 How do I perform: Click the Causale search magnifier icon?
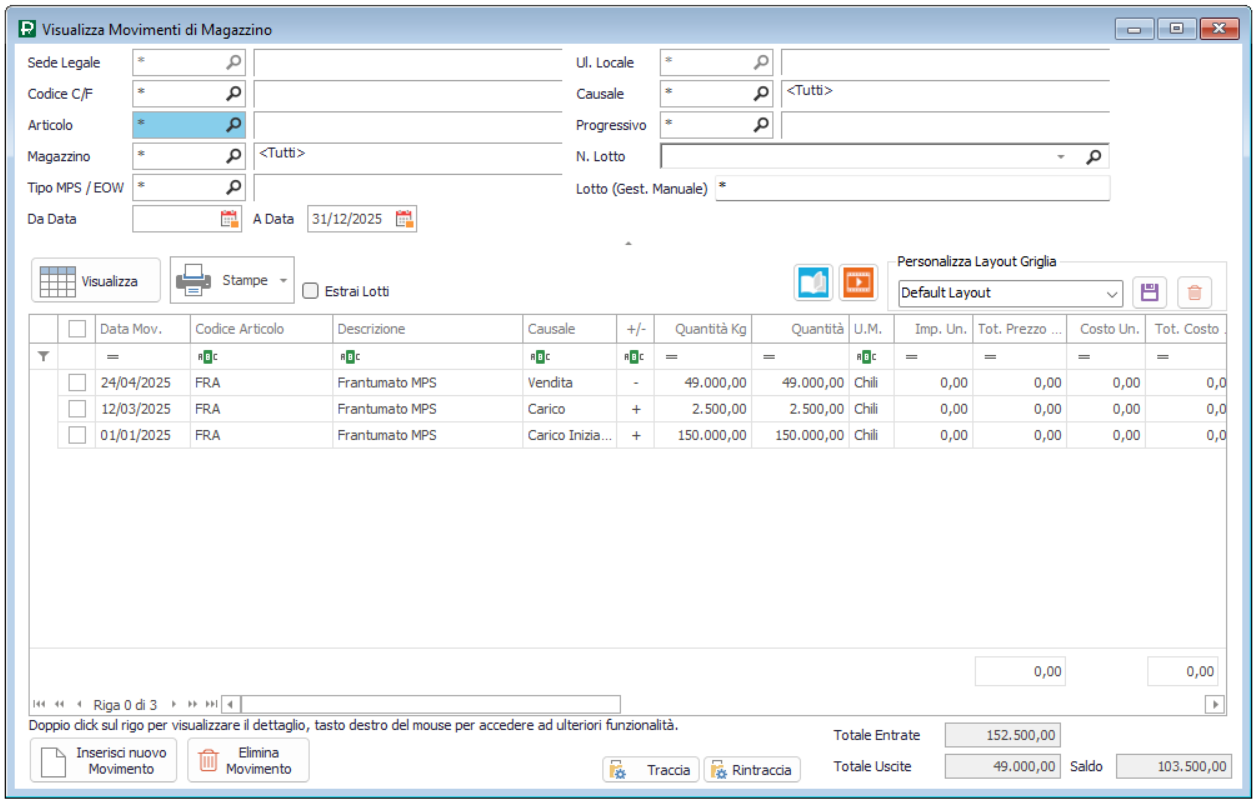point(761,94)
